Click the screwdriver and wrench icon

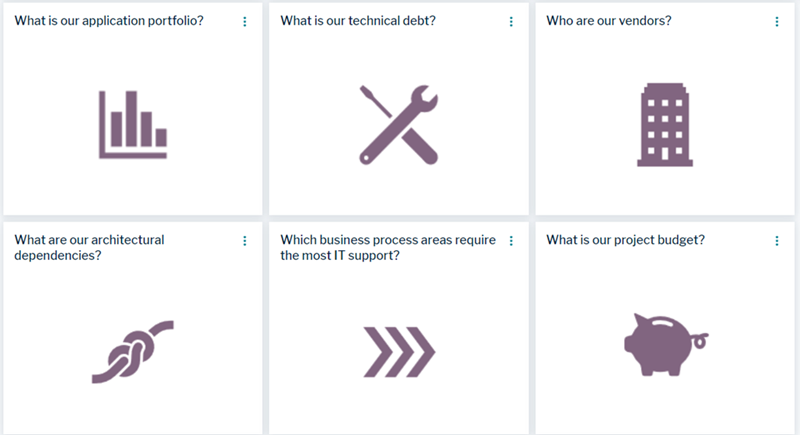pyautogui.click(x=398, y=124)
